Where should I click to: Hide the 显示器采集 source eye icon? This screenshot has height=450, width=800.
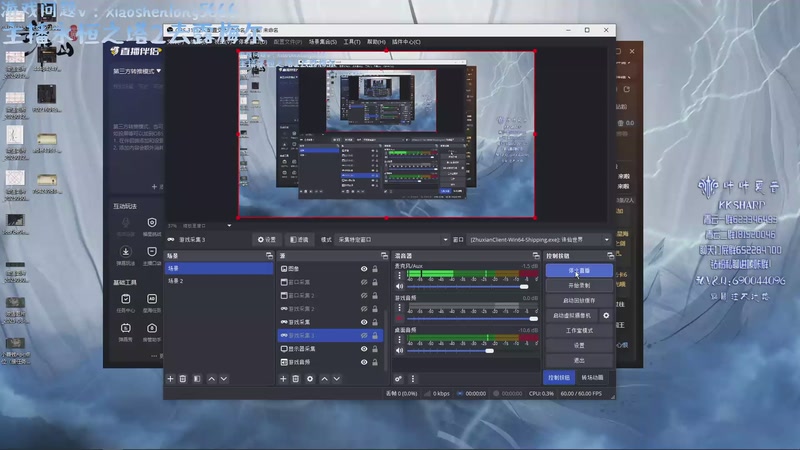pos(364,348)
